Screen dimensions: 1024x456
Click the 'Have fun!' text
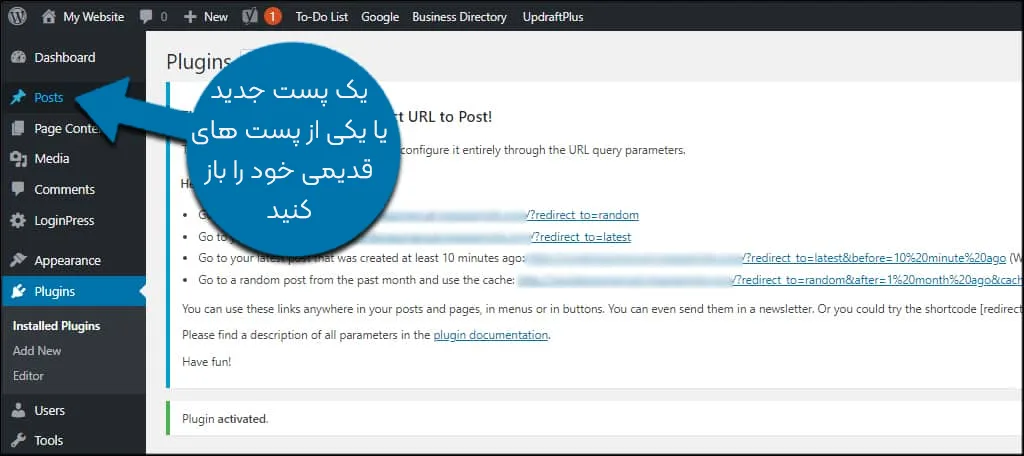(x=206, y=361)
